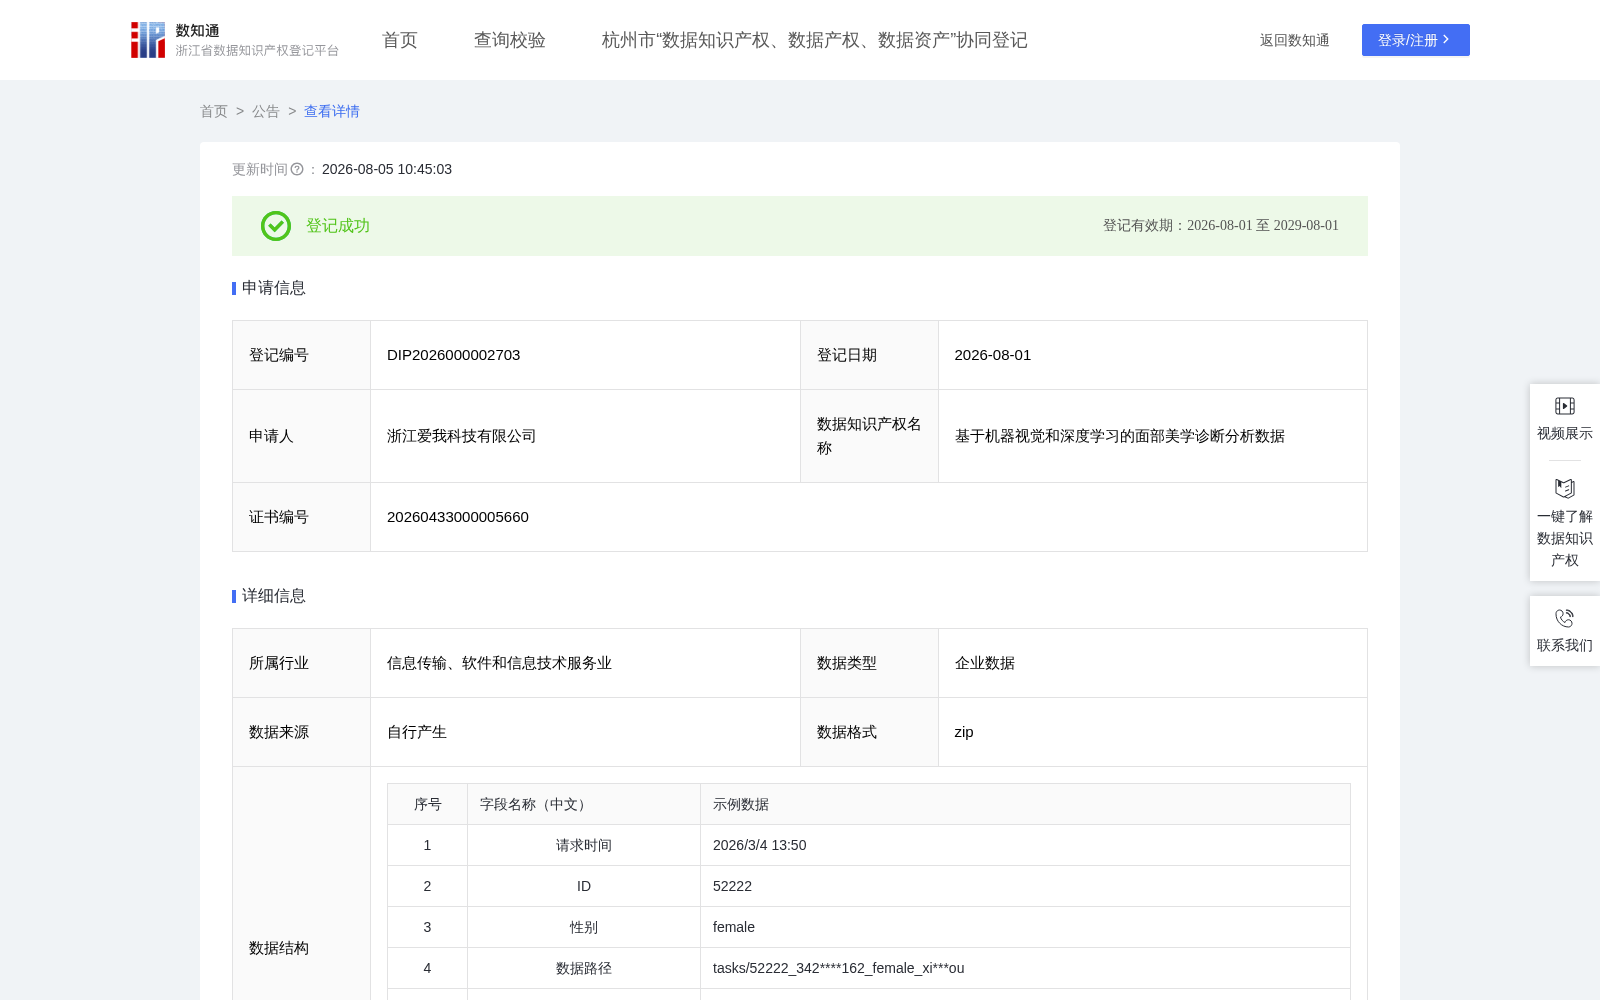Click 登记有效期 validity period text
This screenshot has height=1000, width=1600.
1221,226
